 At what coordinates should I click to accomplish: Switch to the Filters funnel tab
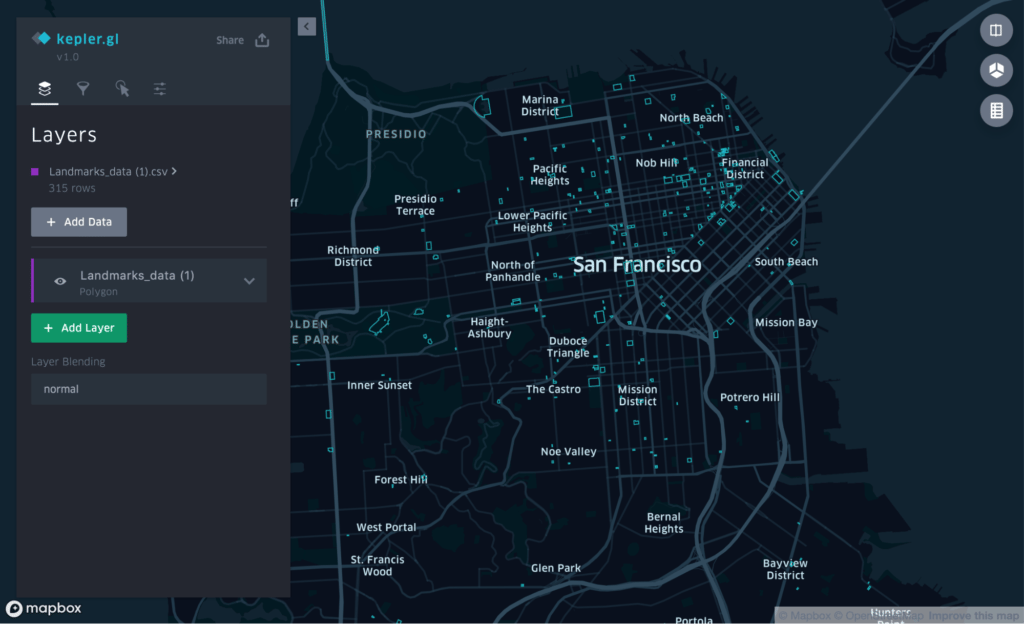click(83, 88)
